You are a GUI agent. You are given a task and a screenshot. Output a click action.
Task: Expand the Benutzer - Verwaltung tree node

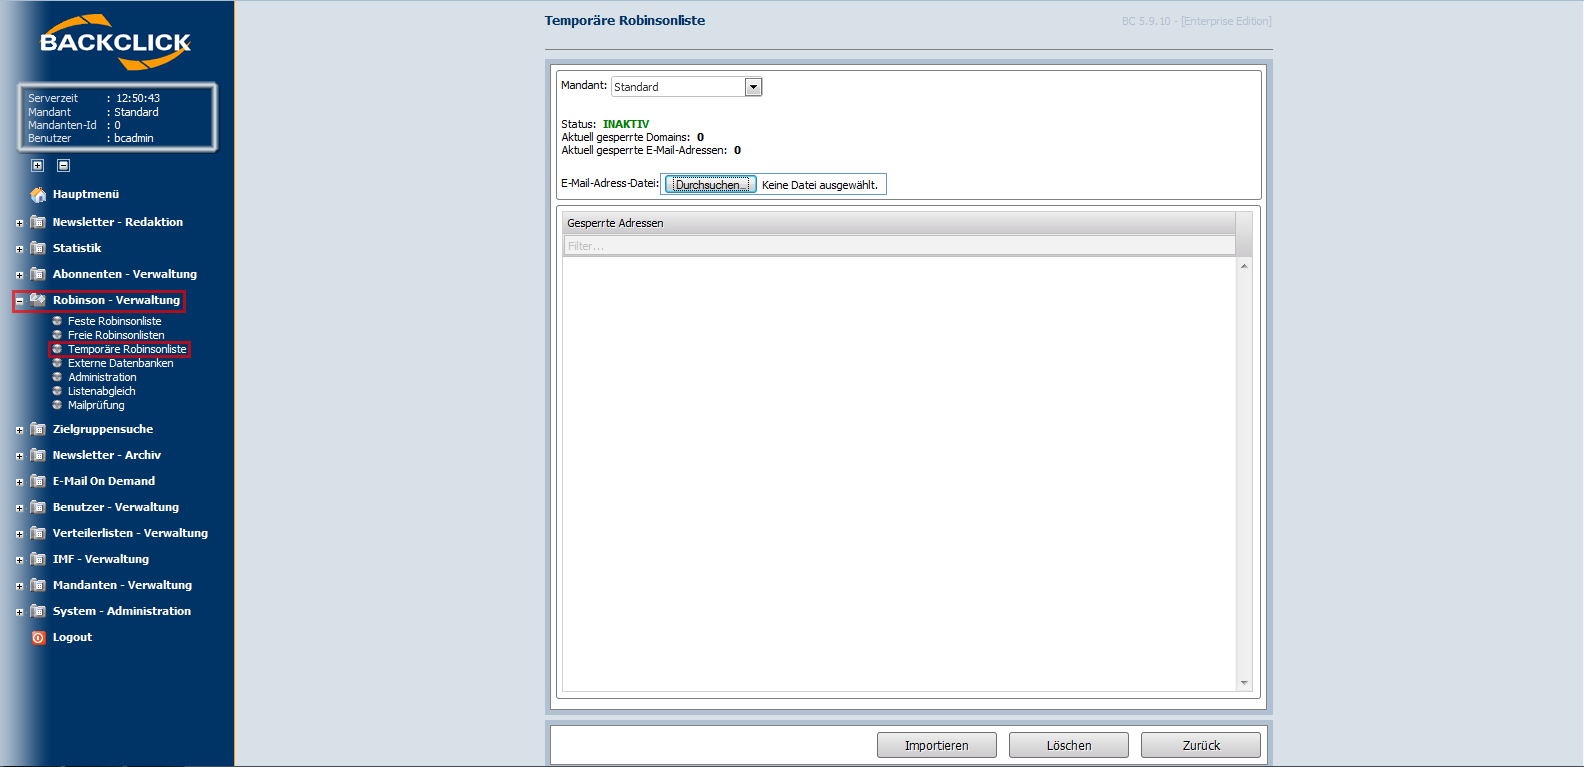click(19, 508)
